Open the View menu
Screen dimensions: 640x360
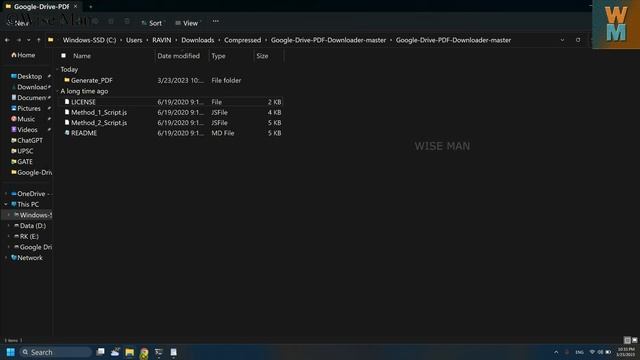pyautogui.click(x=187, y=23)
